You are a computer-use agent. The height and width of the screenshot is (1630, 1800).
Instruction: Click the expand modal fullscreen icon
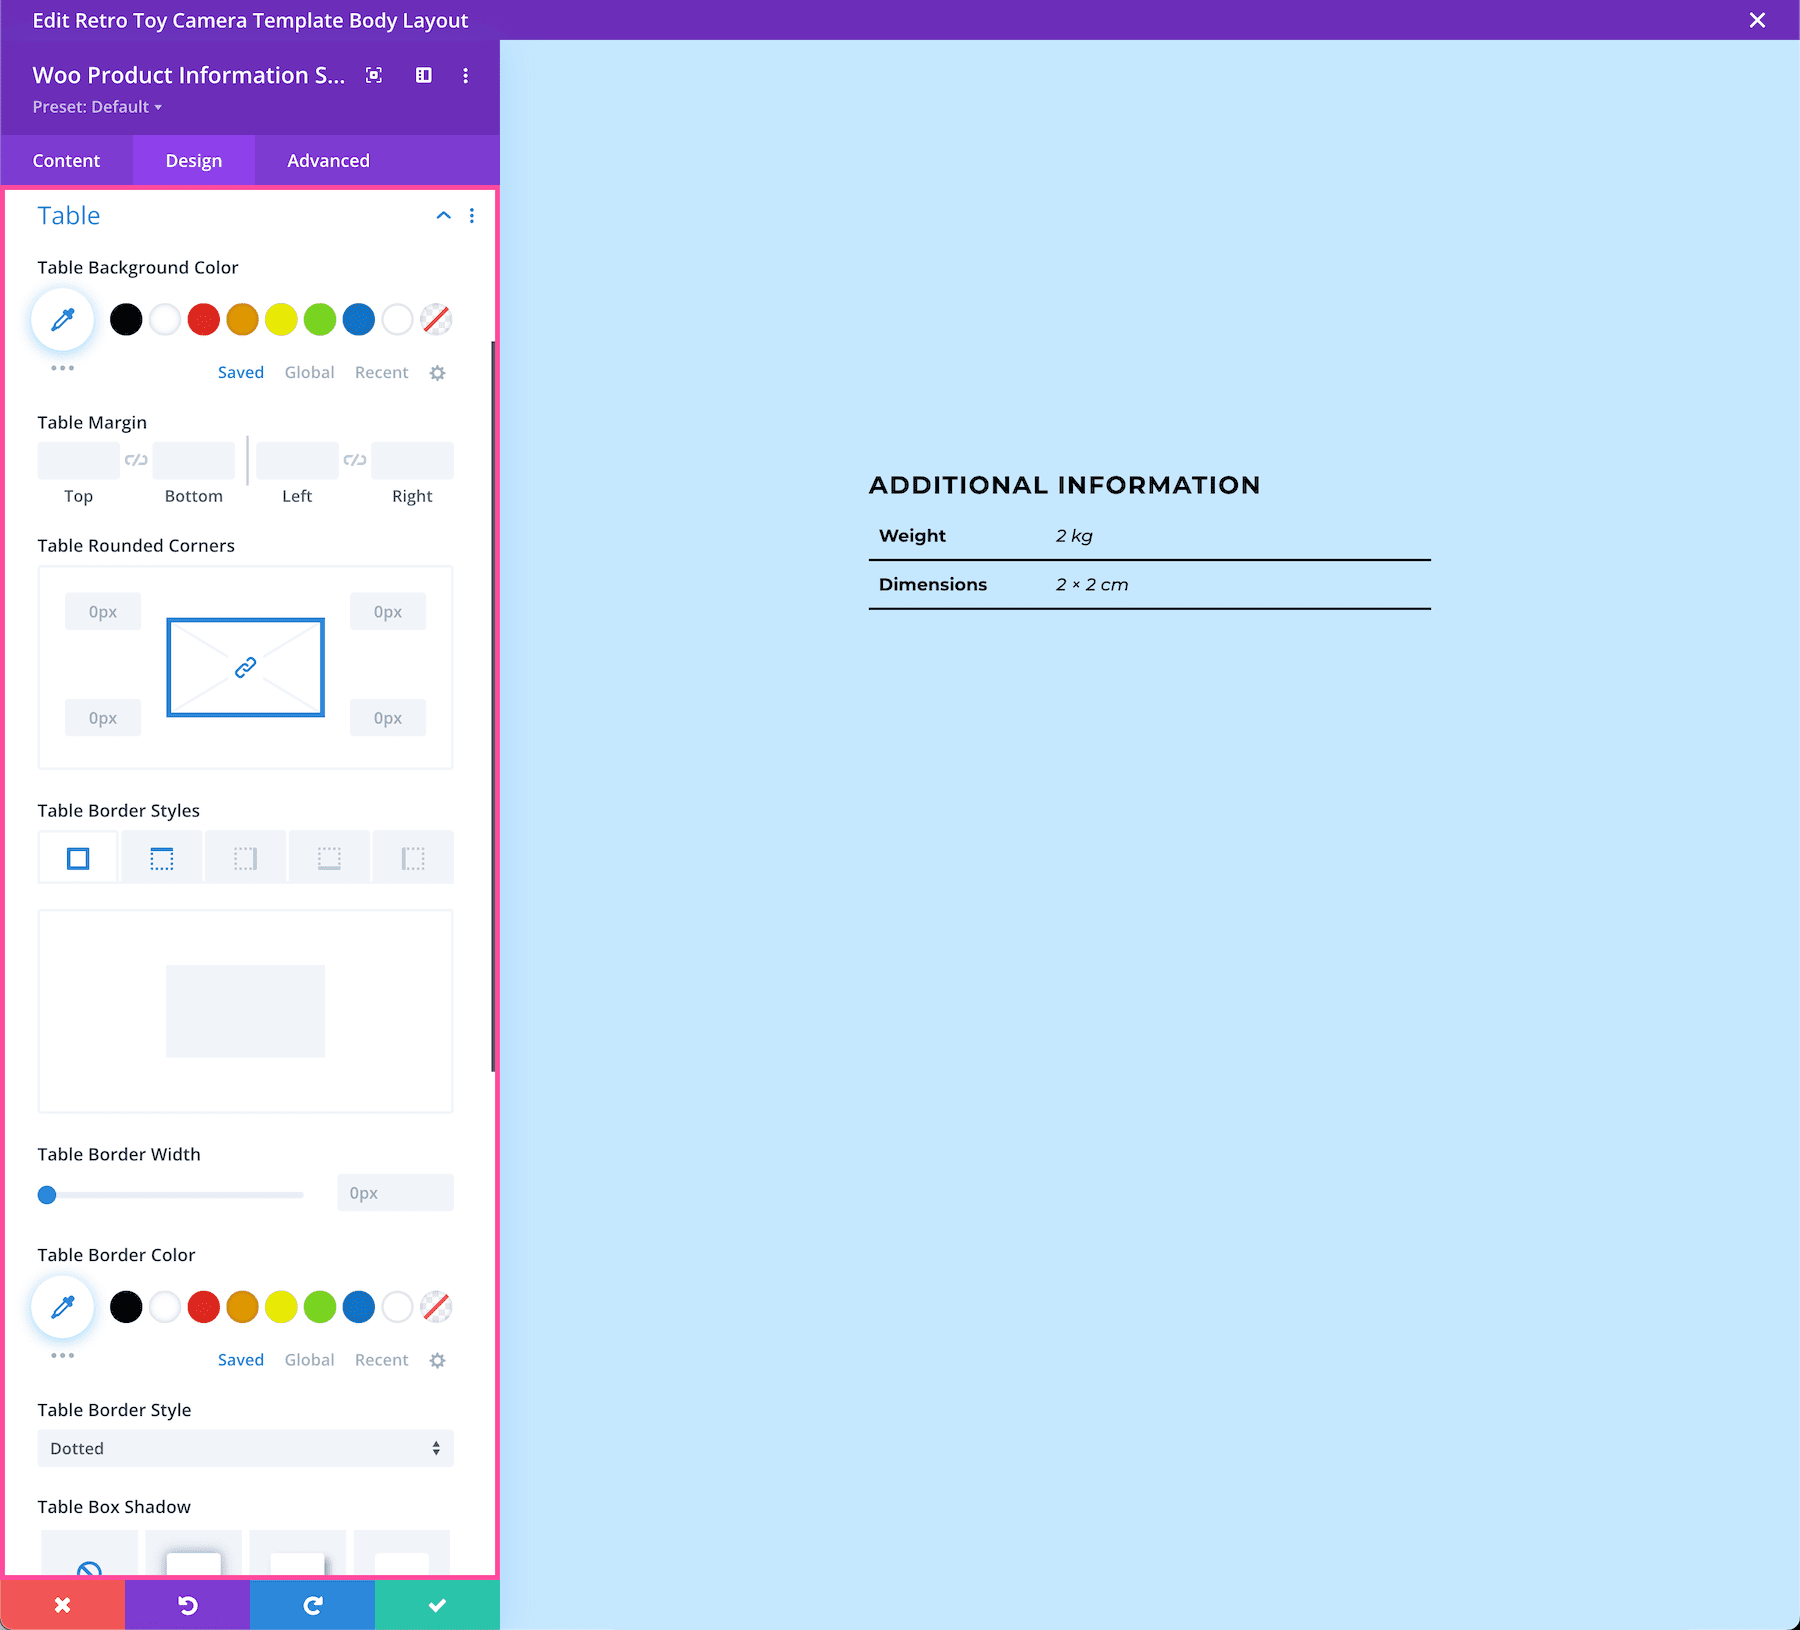(x=374, y=75)
